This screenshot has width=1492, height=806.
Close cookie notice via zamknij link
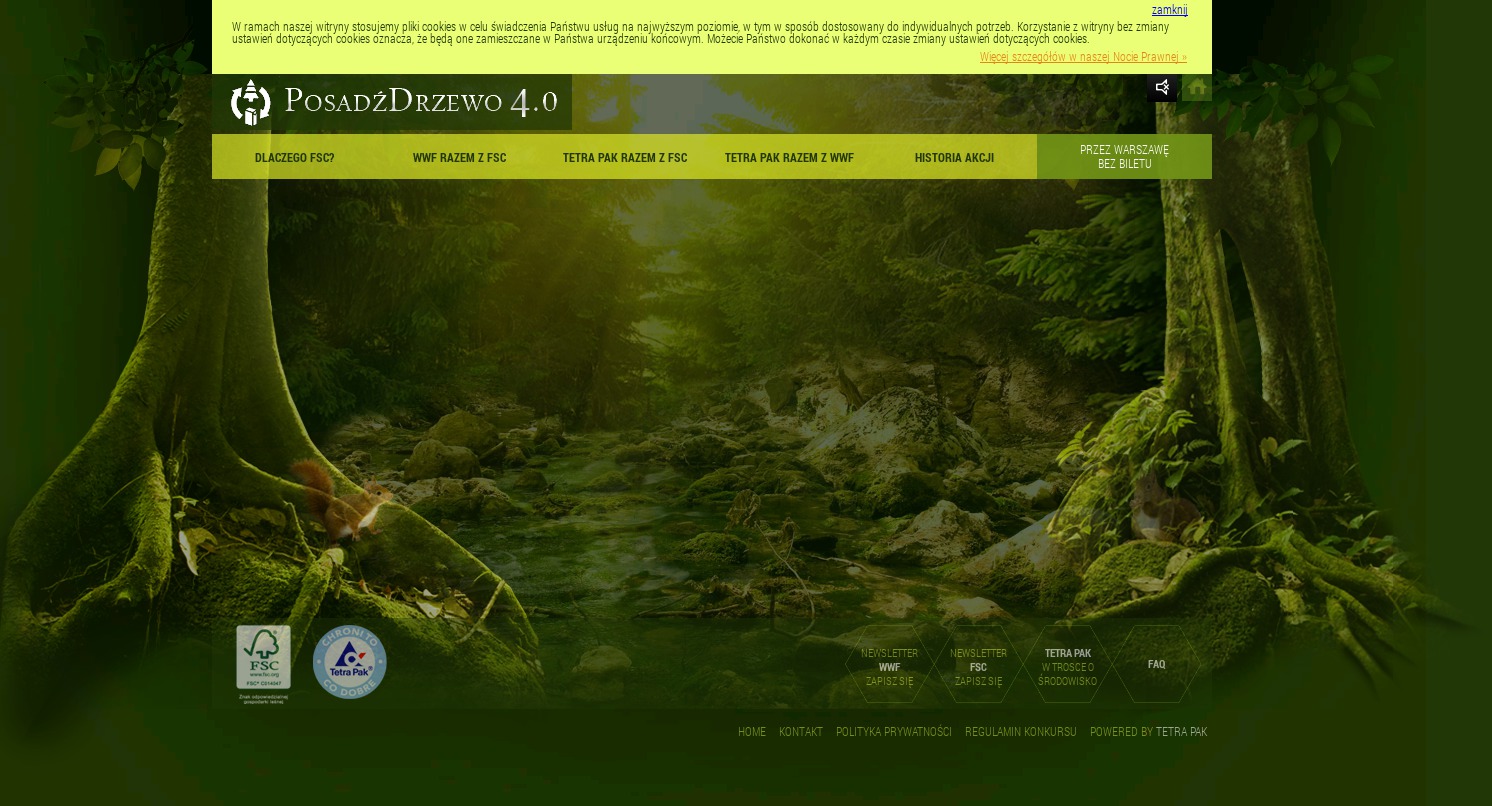(1169, 10)
